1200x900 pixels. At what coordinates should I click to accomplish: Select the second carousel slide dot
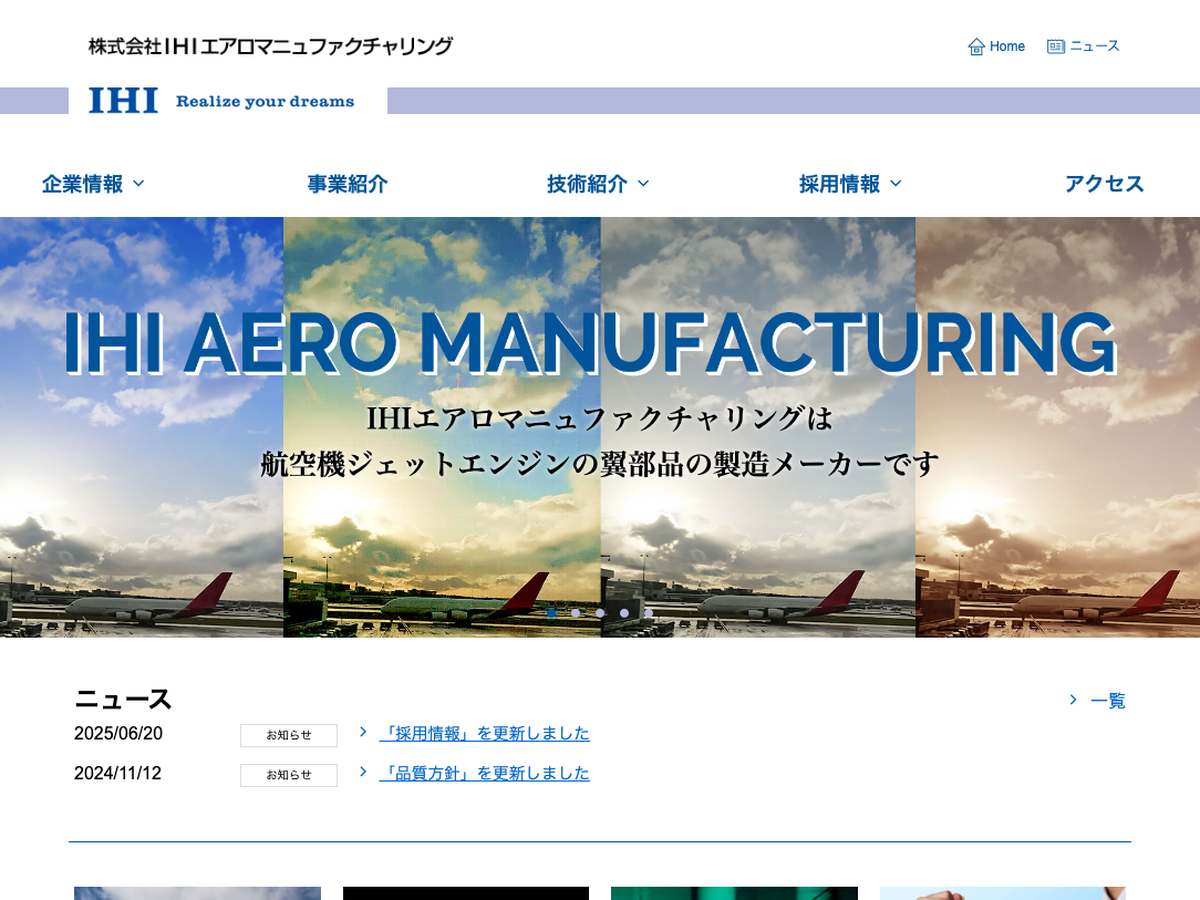tap(575, 613)
